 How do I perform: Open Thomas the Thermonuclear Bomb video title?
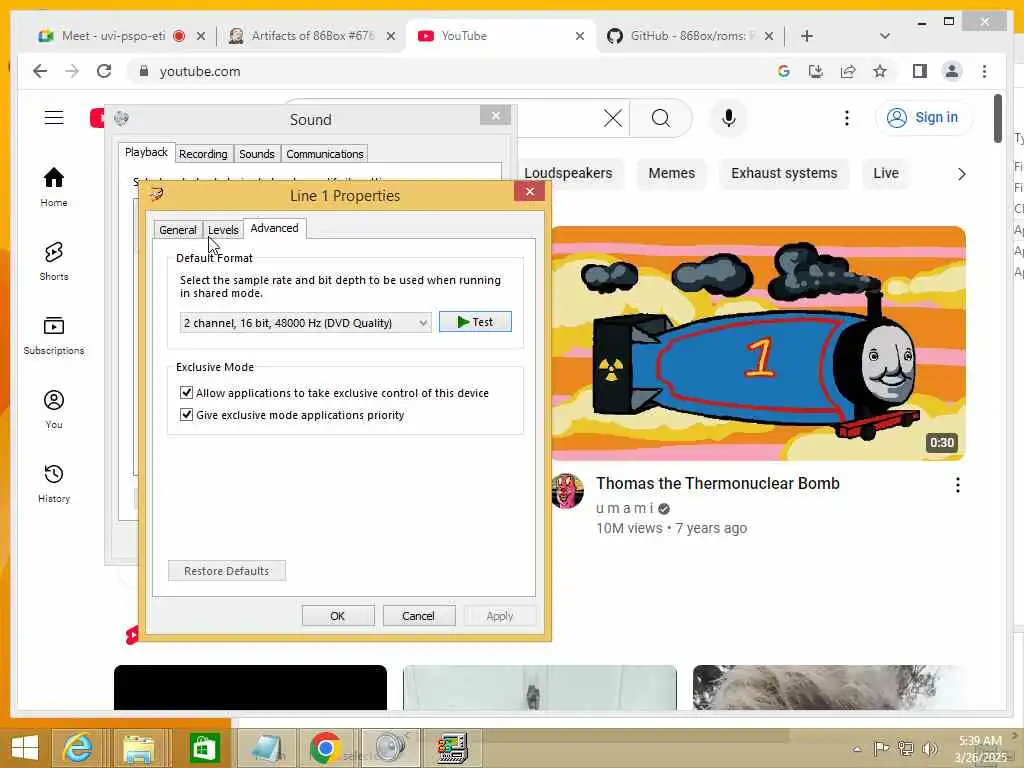pos(718,483)
